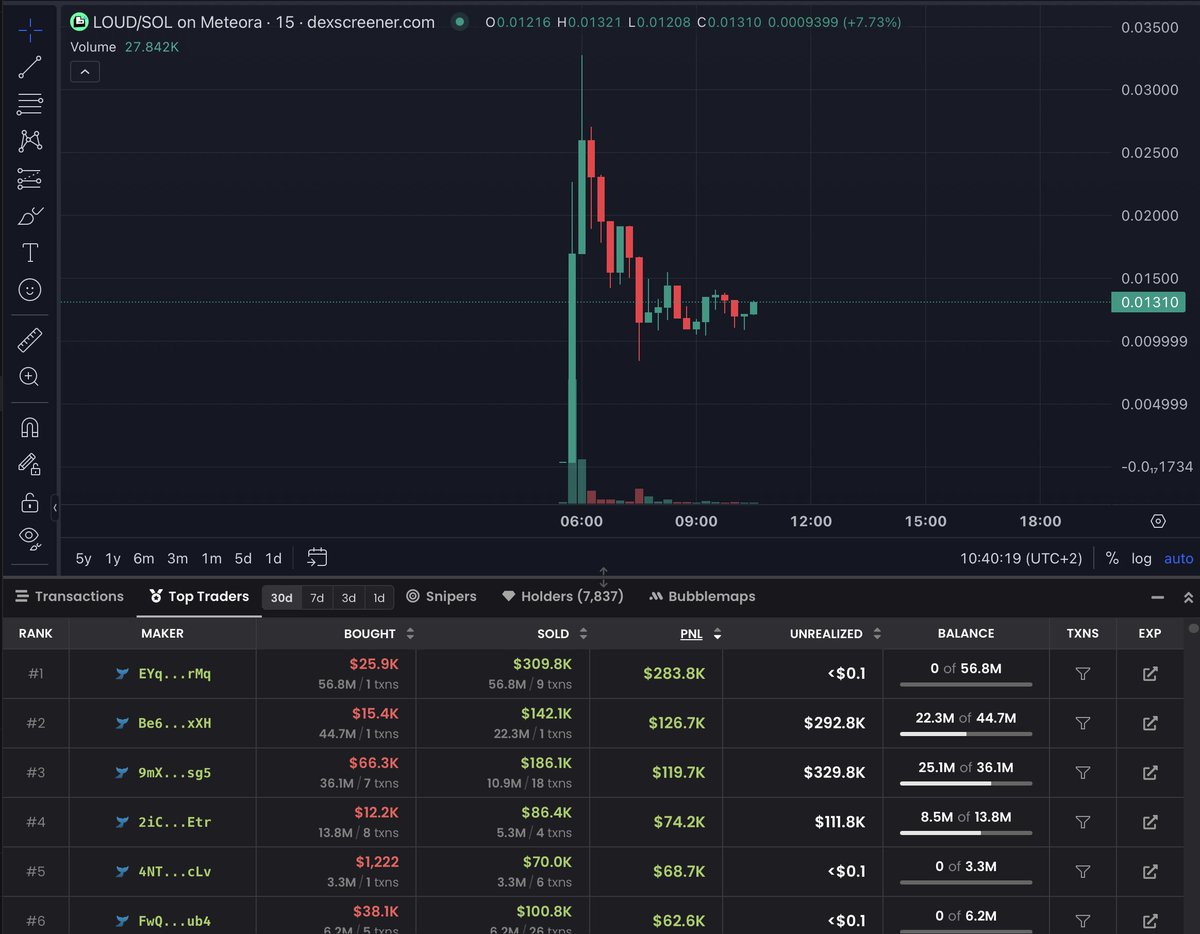The width and height of the screenshot is (1200, 934).
Task: Open the explorer link for rank #2 row
Action: click(x=1150, y=723)
